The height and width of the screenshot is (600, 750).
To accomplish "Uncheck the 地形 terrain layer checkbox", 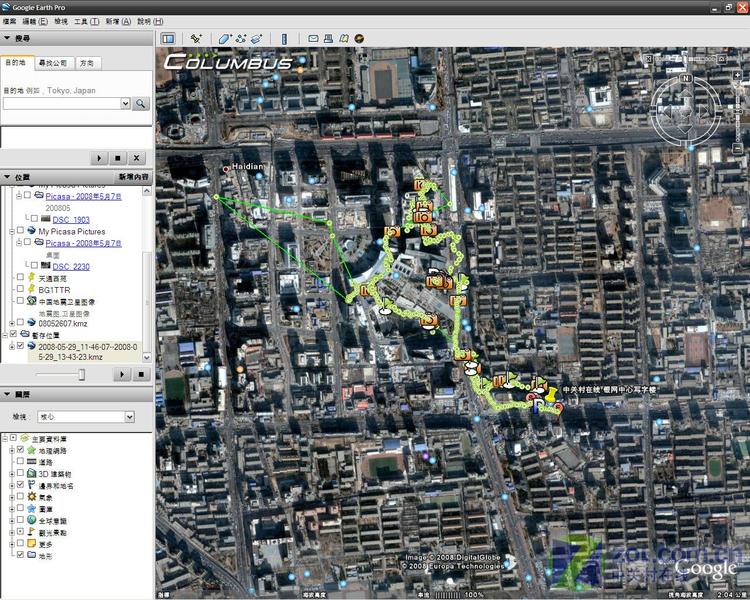I will pos(20,555).
